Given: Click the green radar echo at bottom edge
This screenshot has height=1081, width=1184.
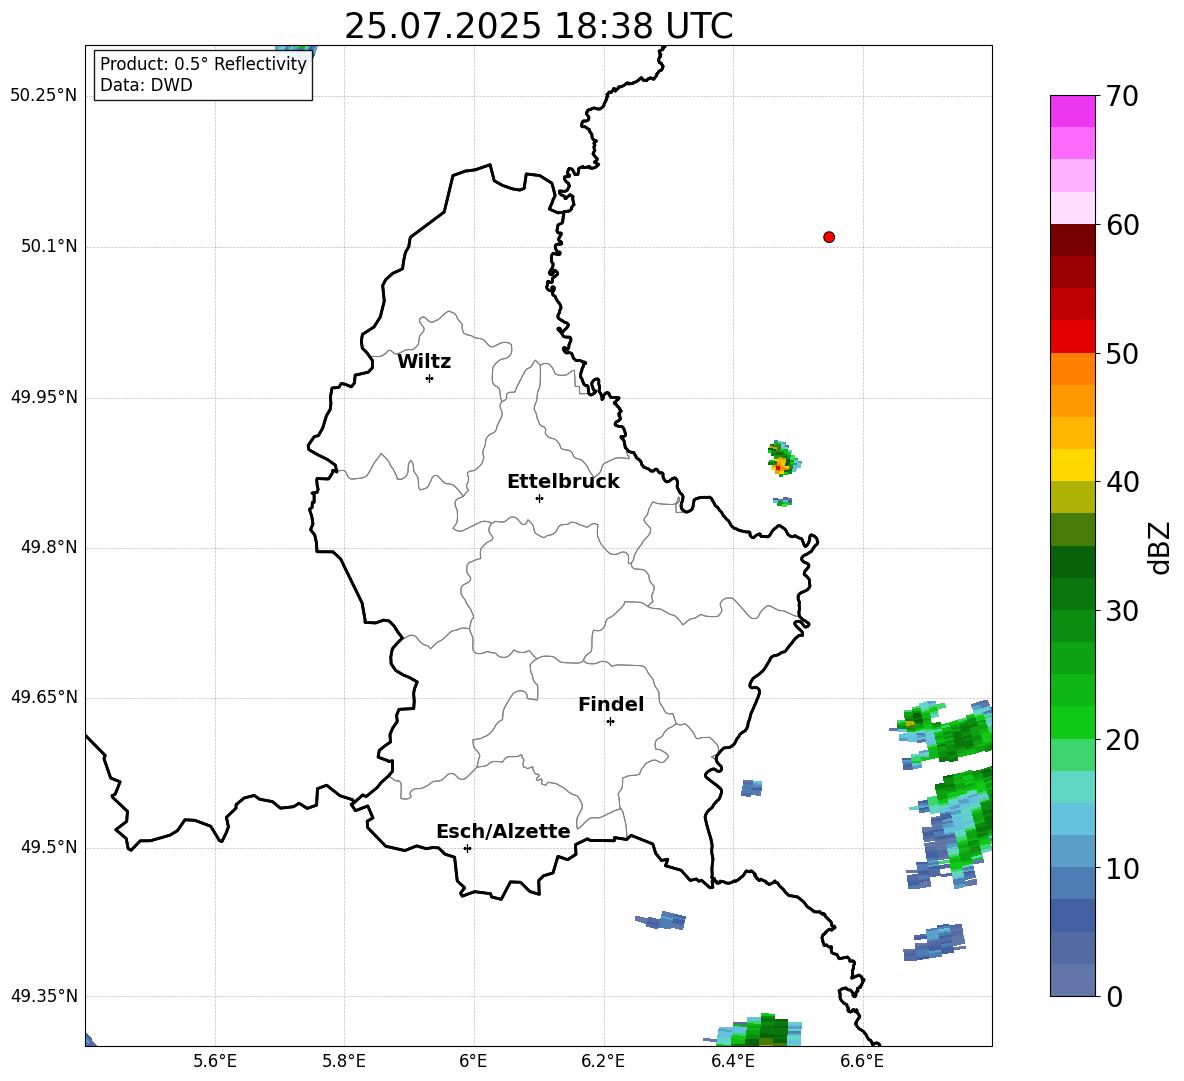Looking at the screenshot, I should [755, 1030].
